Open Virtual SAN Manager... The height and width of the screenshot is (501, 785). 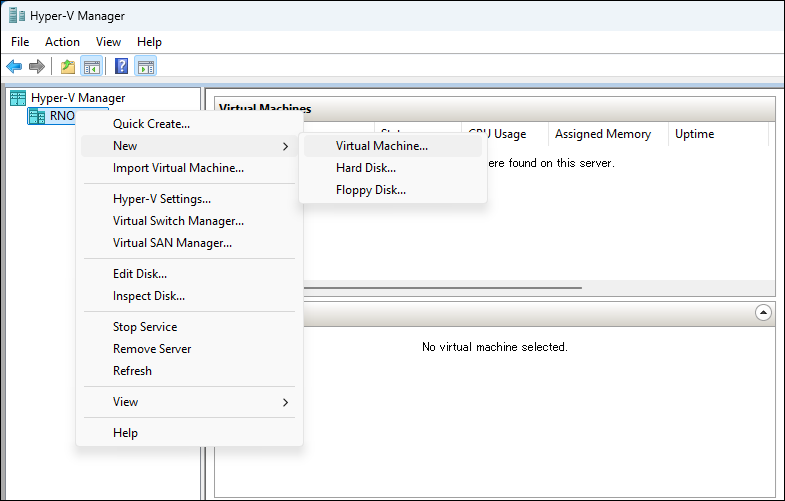click(x=189, y=243)
